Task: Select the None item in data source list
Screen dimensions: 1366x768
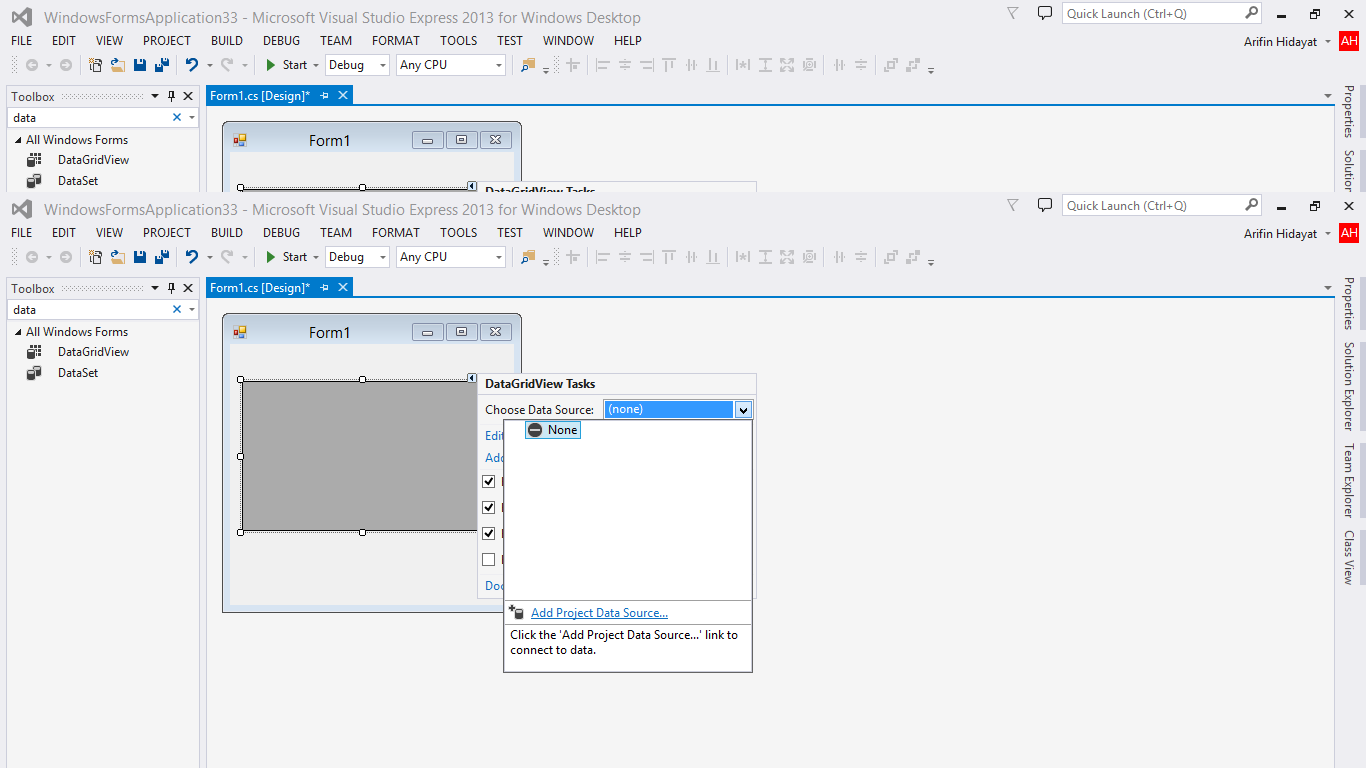Action: pos(553,430)
